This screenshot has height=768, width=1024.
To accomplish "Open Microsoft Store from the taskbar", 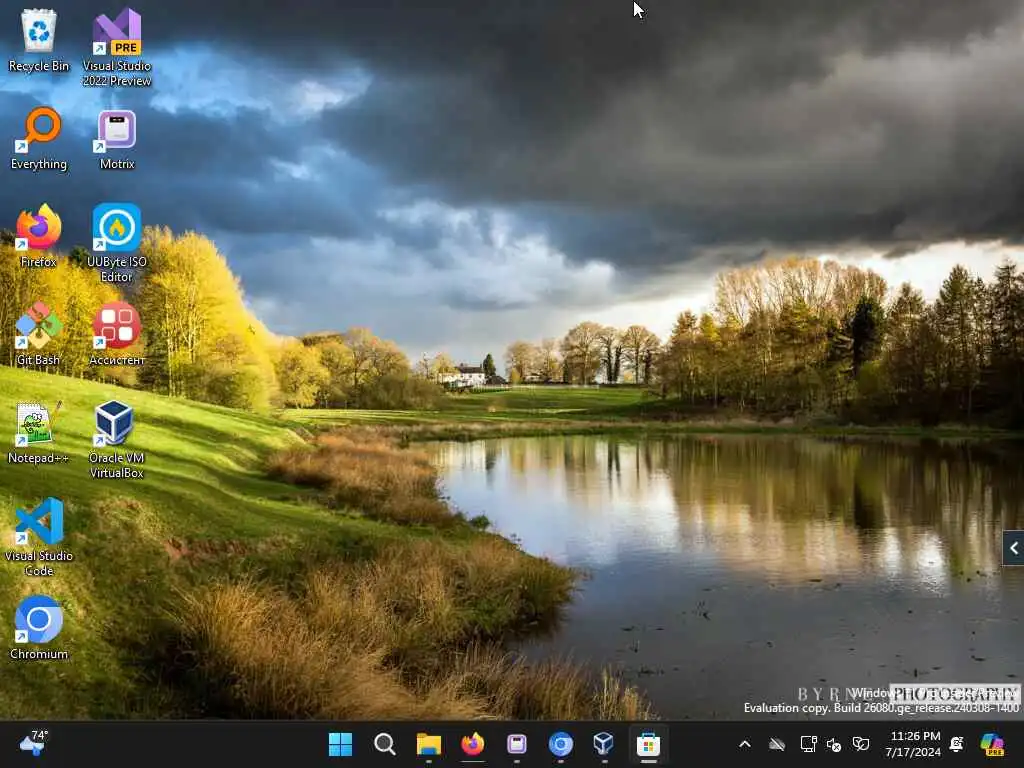I will 648,744.
